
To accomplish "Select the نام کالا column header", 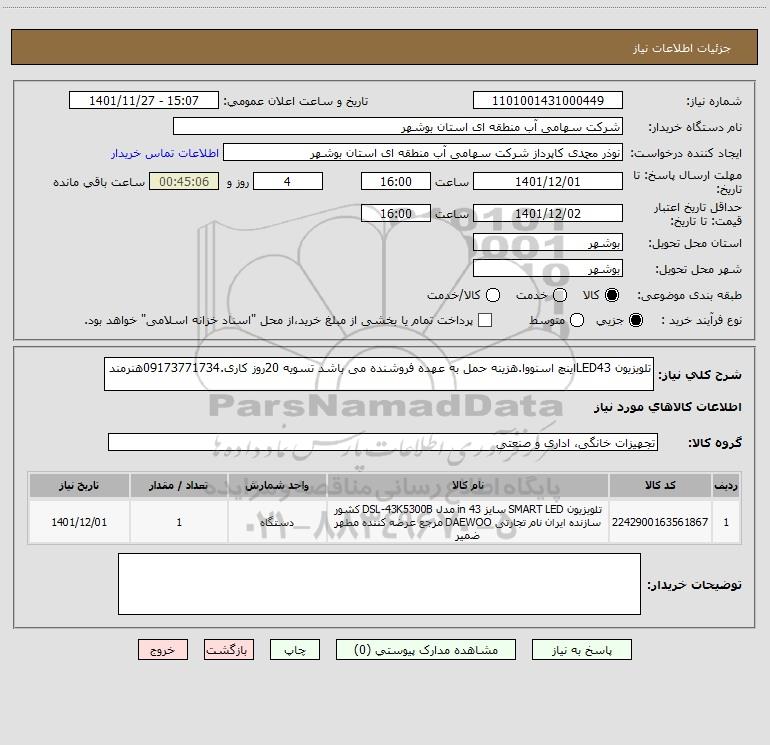I will (x=468, y=485).
